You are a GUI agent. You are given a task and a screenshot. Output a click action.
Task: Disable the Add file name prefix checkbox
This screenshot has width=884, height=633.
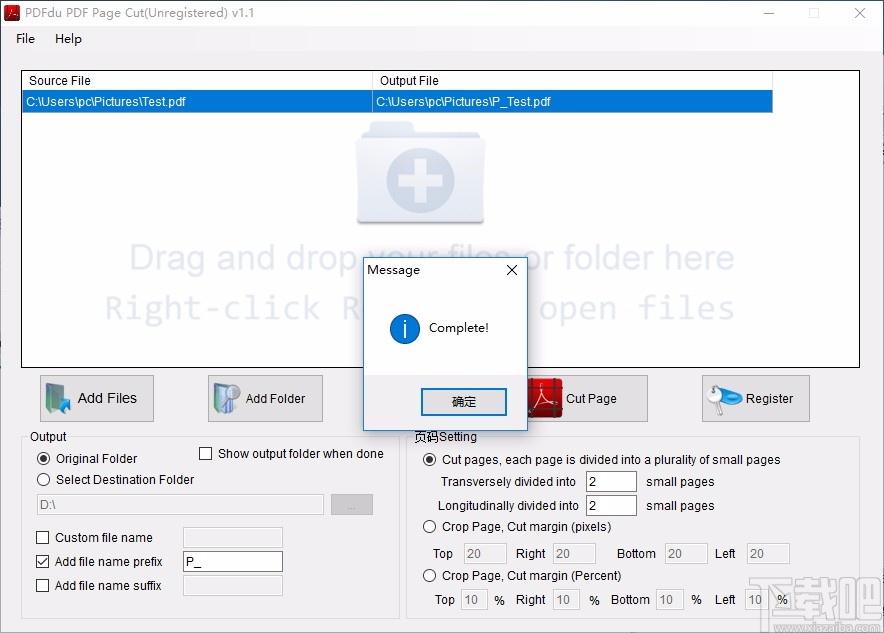click(42, 561)
